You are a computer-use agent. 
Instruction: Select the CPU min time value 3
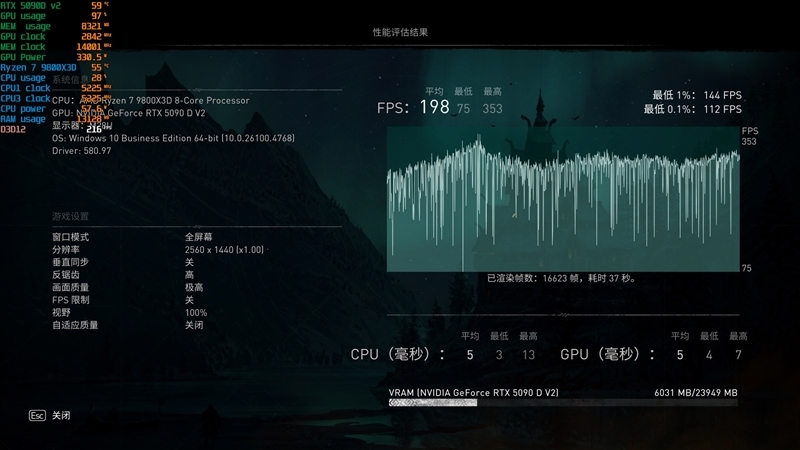pos(499,355)
